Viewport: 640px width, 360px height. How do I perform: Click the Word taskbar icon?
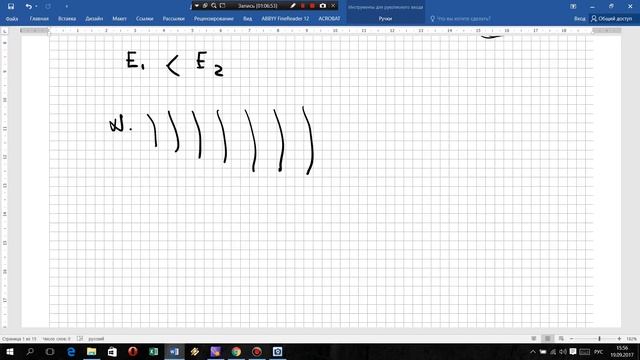pos(174,351)
